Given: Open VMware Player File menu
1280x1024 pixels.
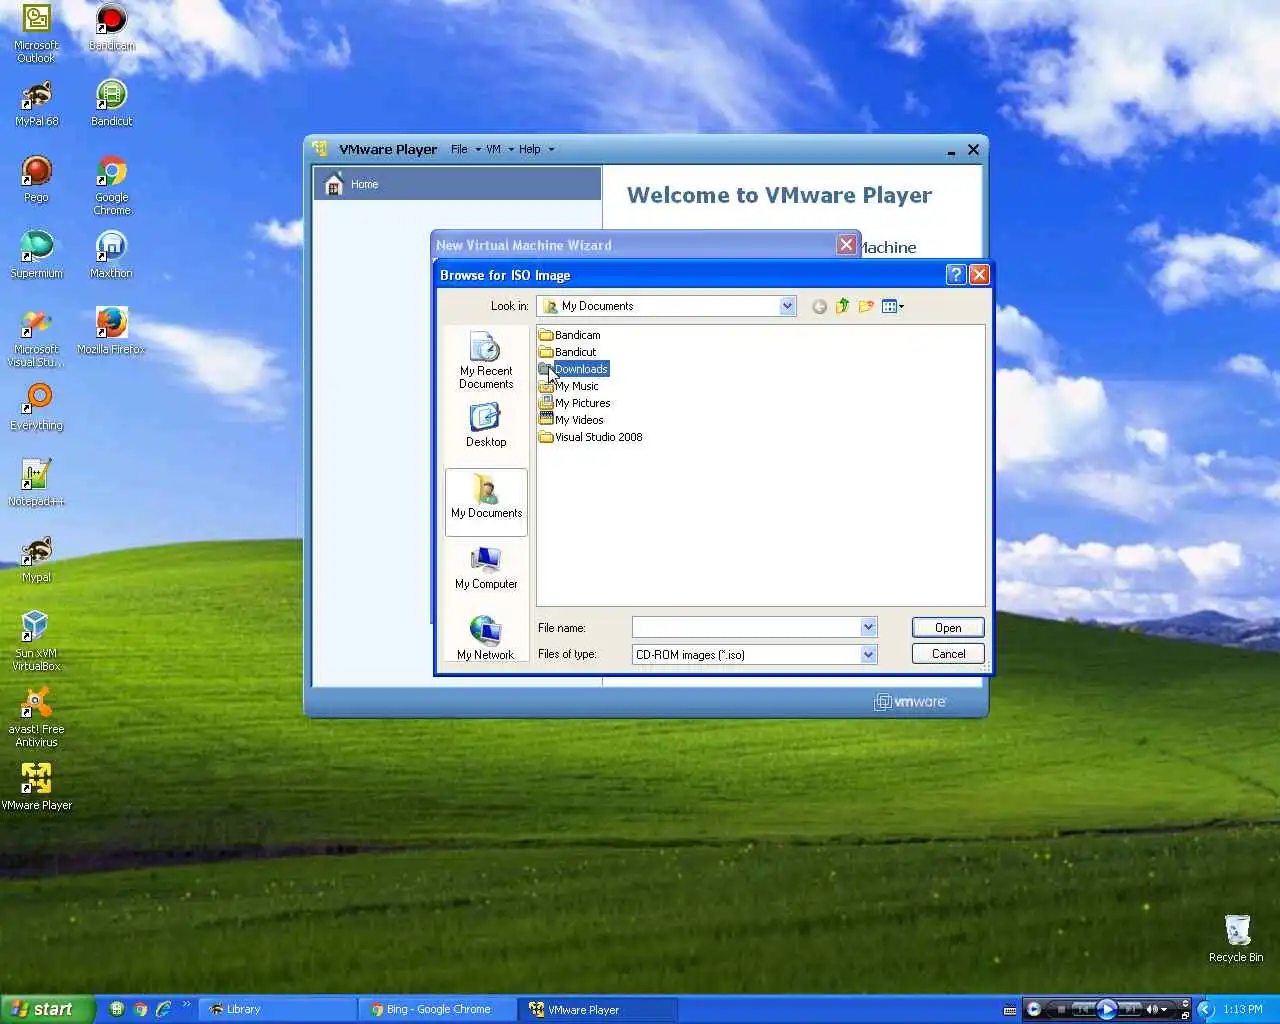Looking at the screenshot, I should (x=464, y=149).
